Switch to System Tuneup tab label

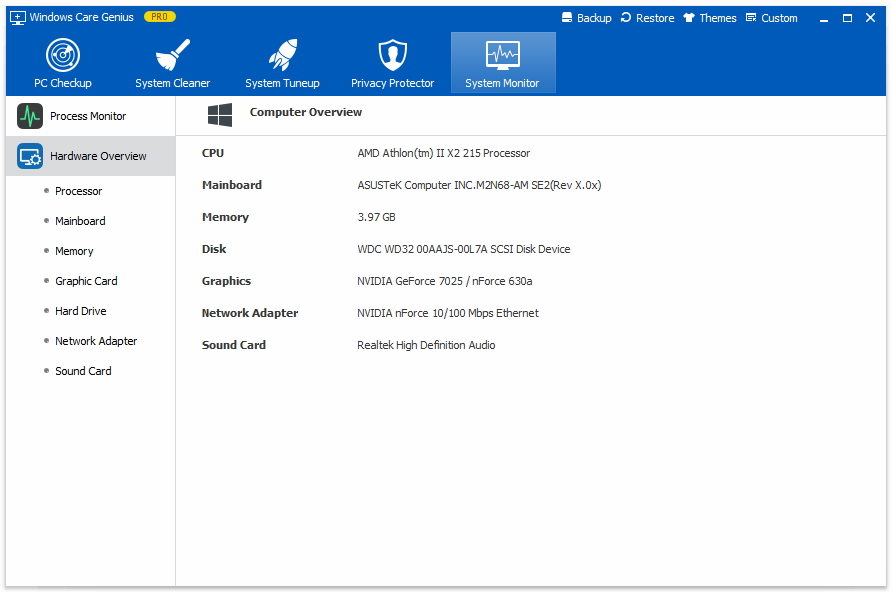(x=282, y=83)
